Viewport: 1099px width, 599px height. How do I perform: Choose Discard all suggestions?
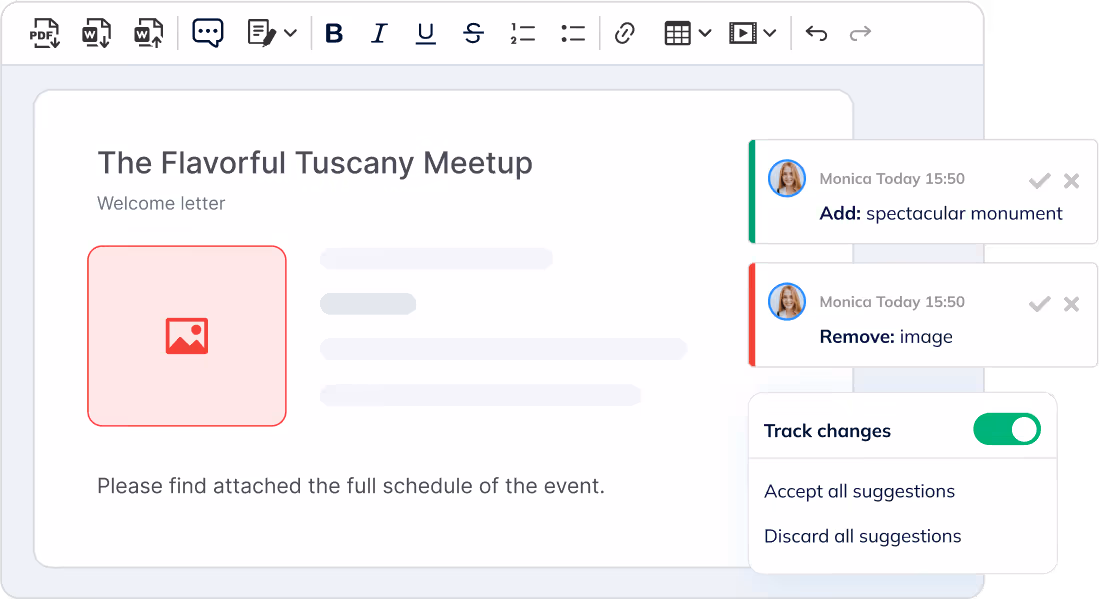pos(862,536)
